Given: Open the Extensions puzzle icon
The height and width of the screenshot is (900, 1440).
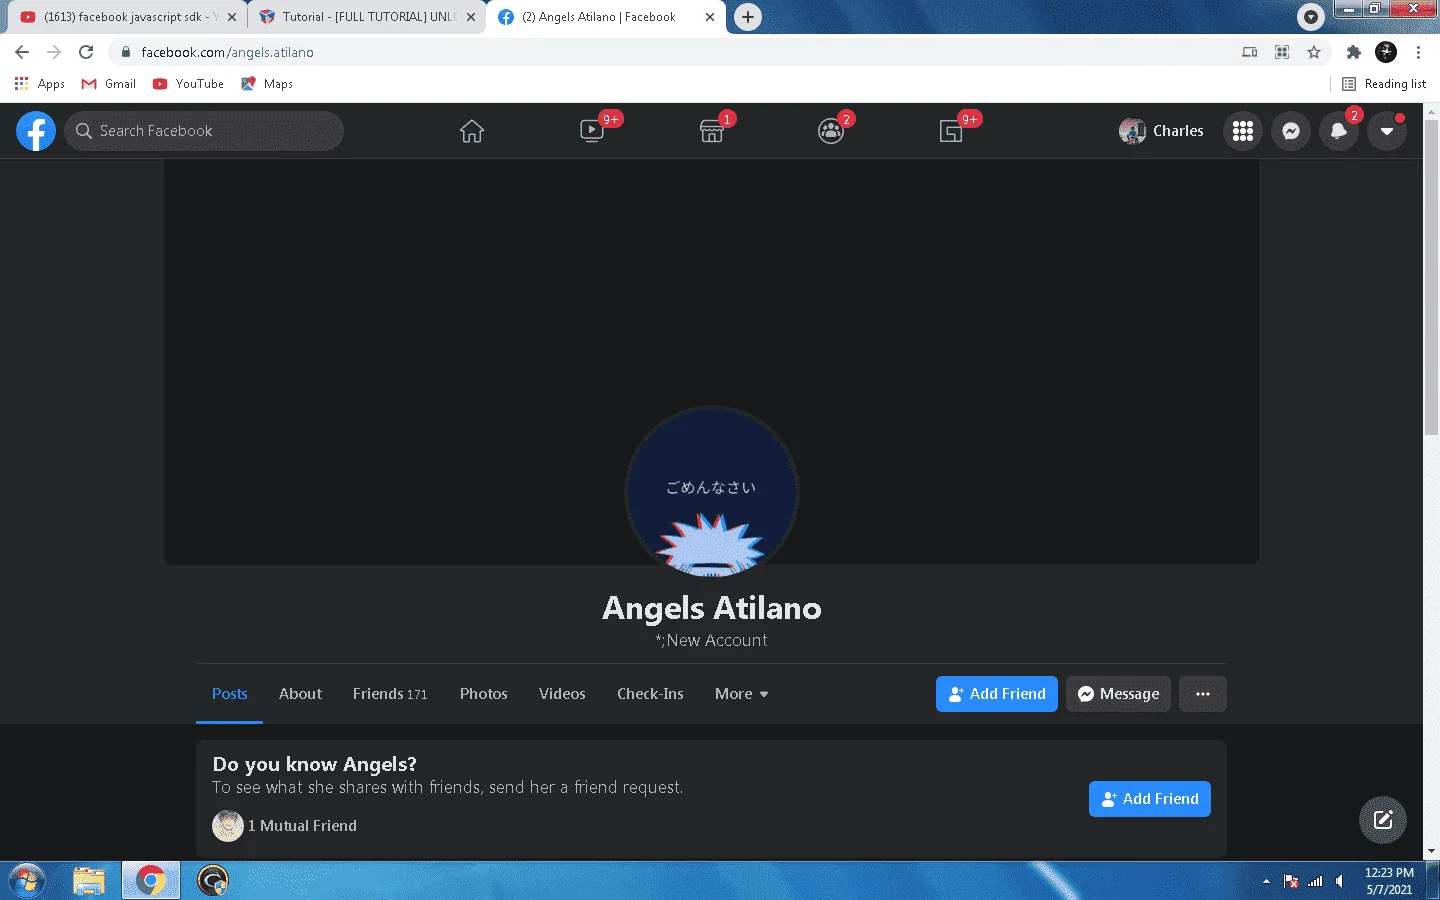Looking at the screenshot, I should pyautogui.click(x=1354, y=52).
